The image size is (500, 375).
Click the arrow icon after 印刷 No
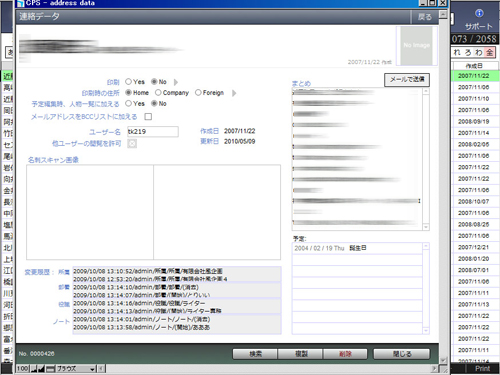[176, 82]
